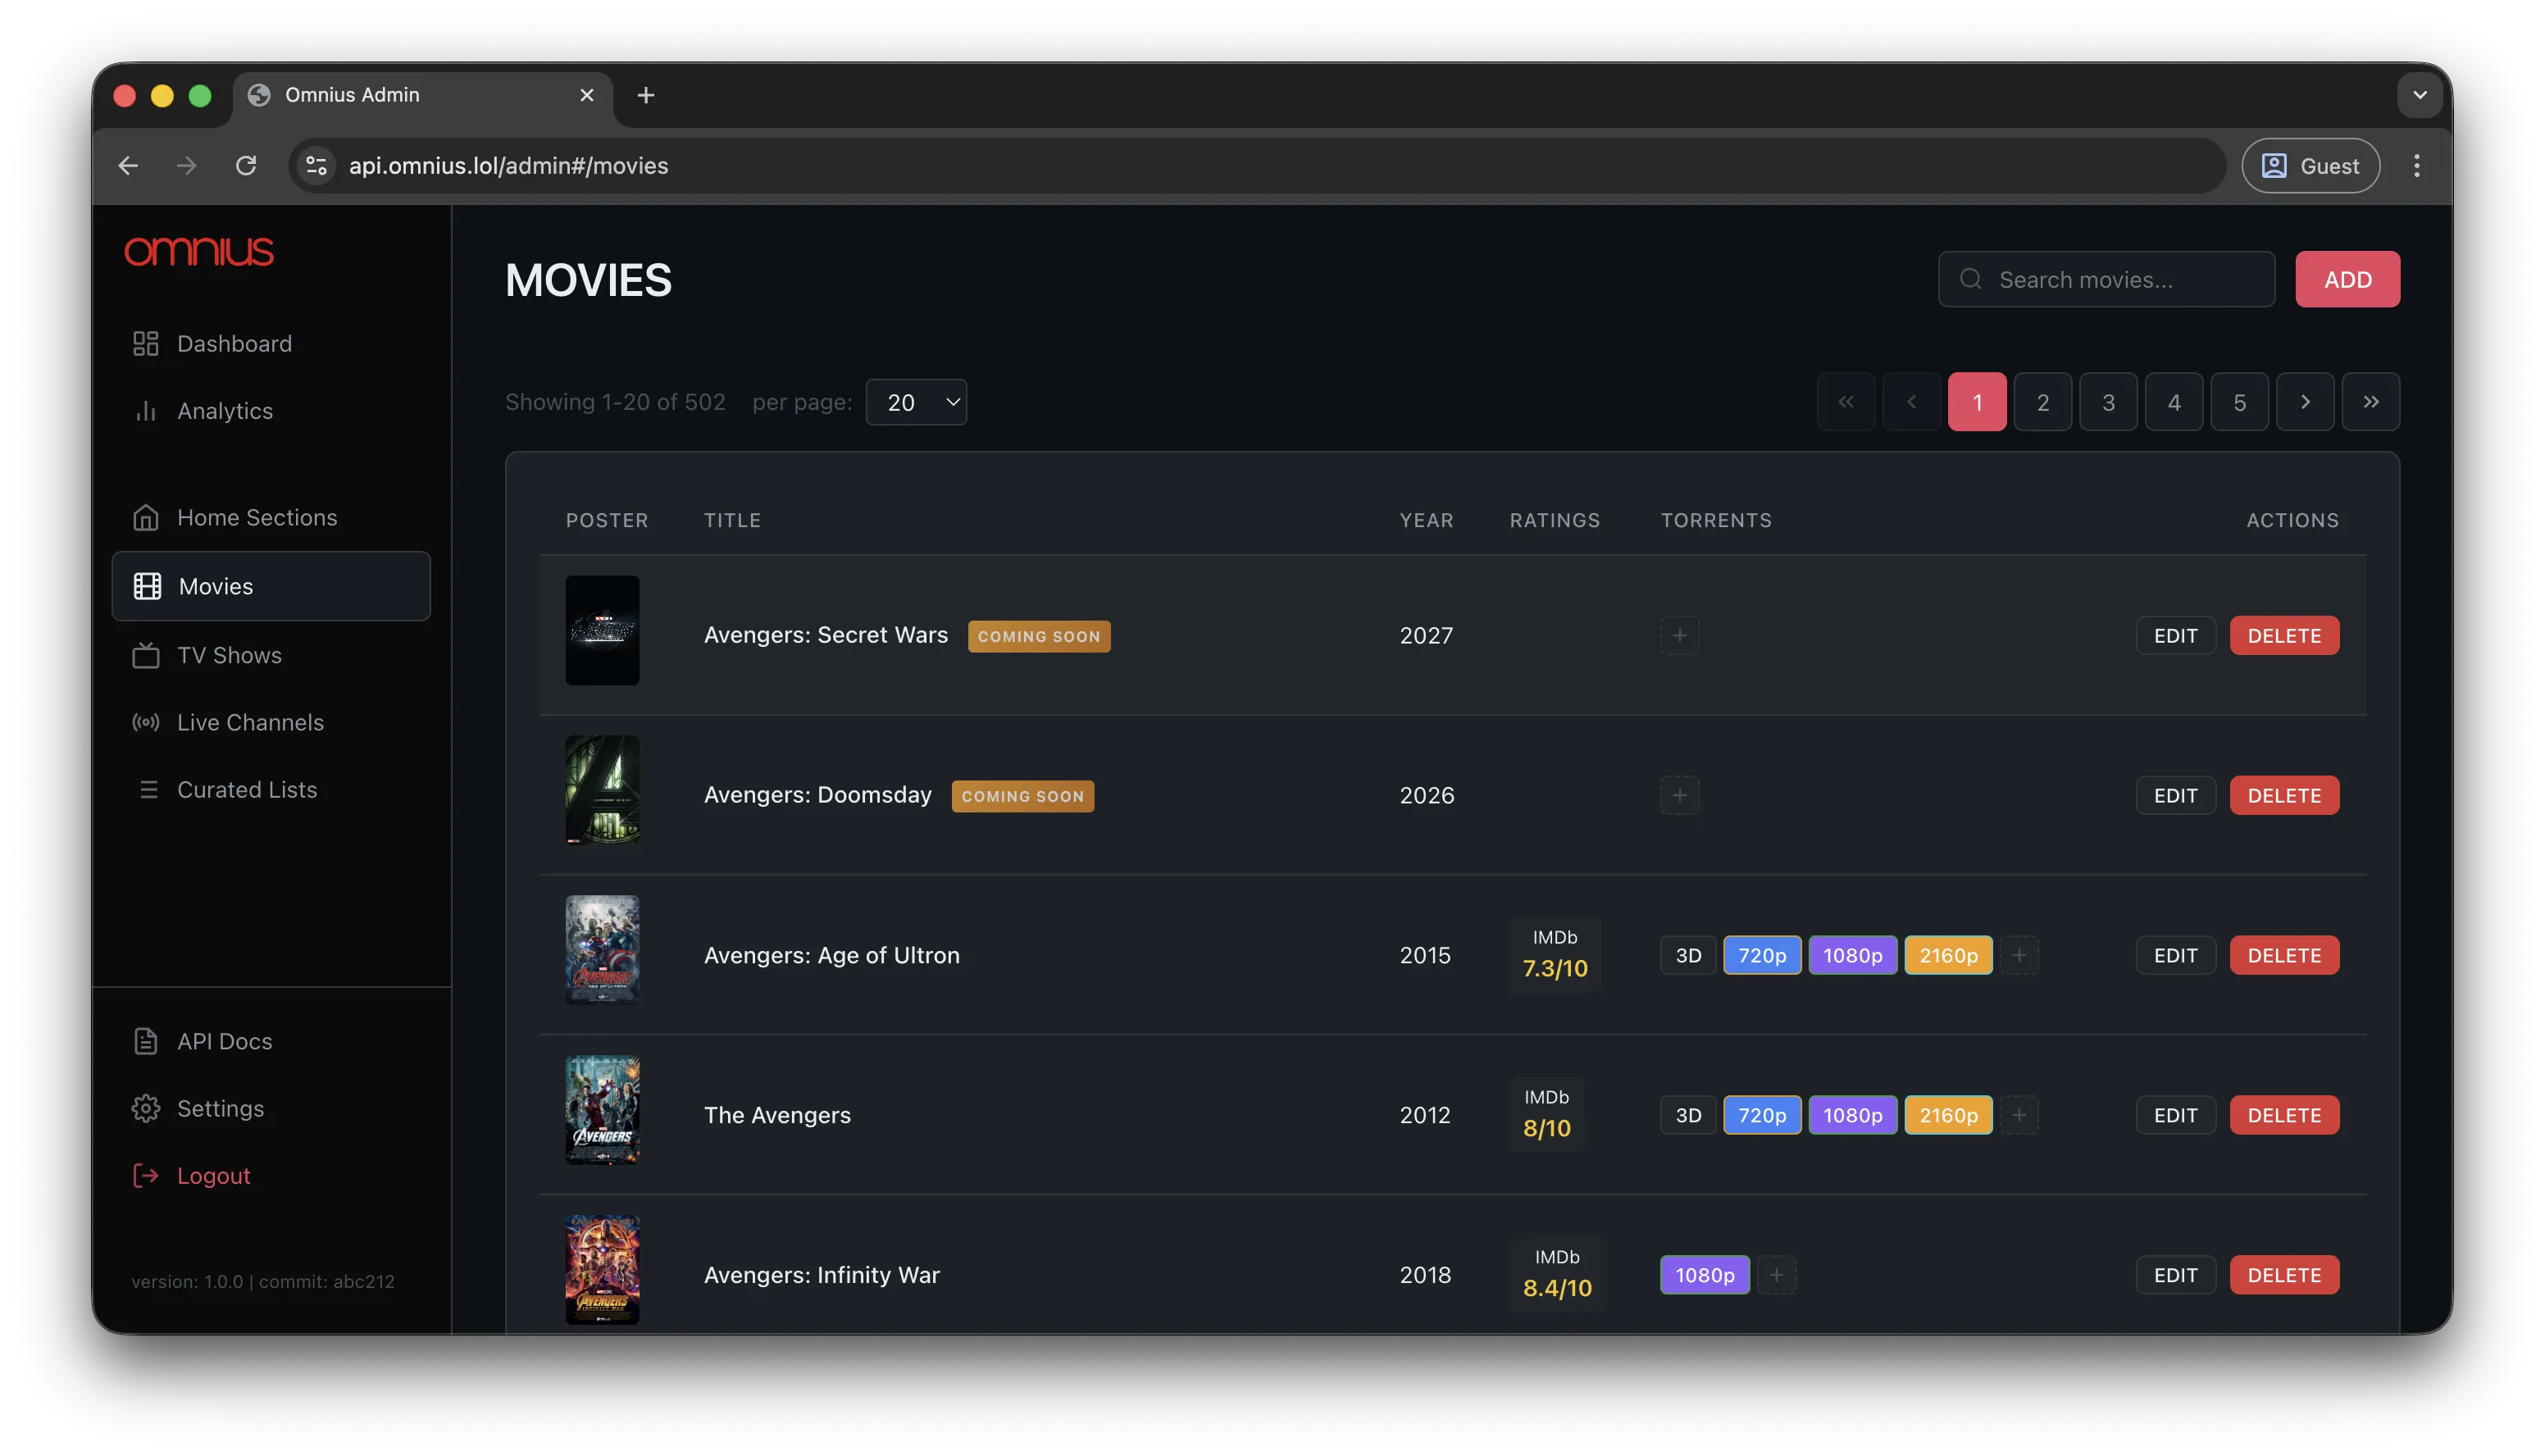This screenshot has width=2545, height=1456.
Task: Delete Avengers: Secret Wars
Action: point(2284,635)
